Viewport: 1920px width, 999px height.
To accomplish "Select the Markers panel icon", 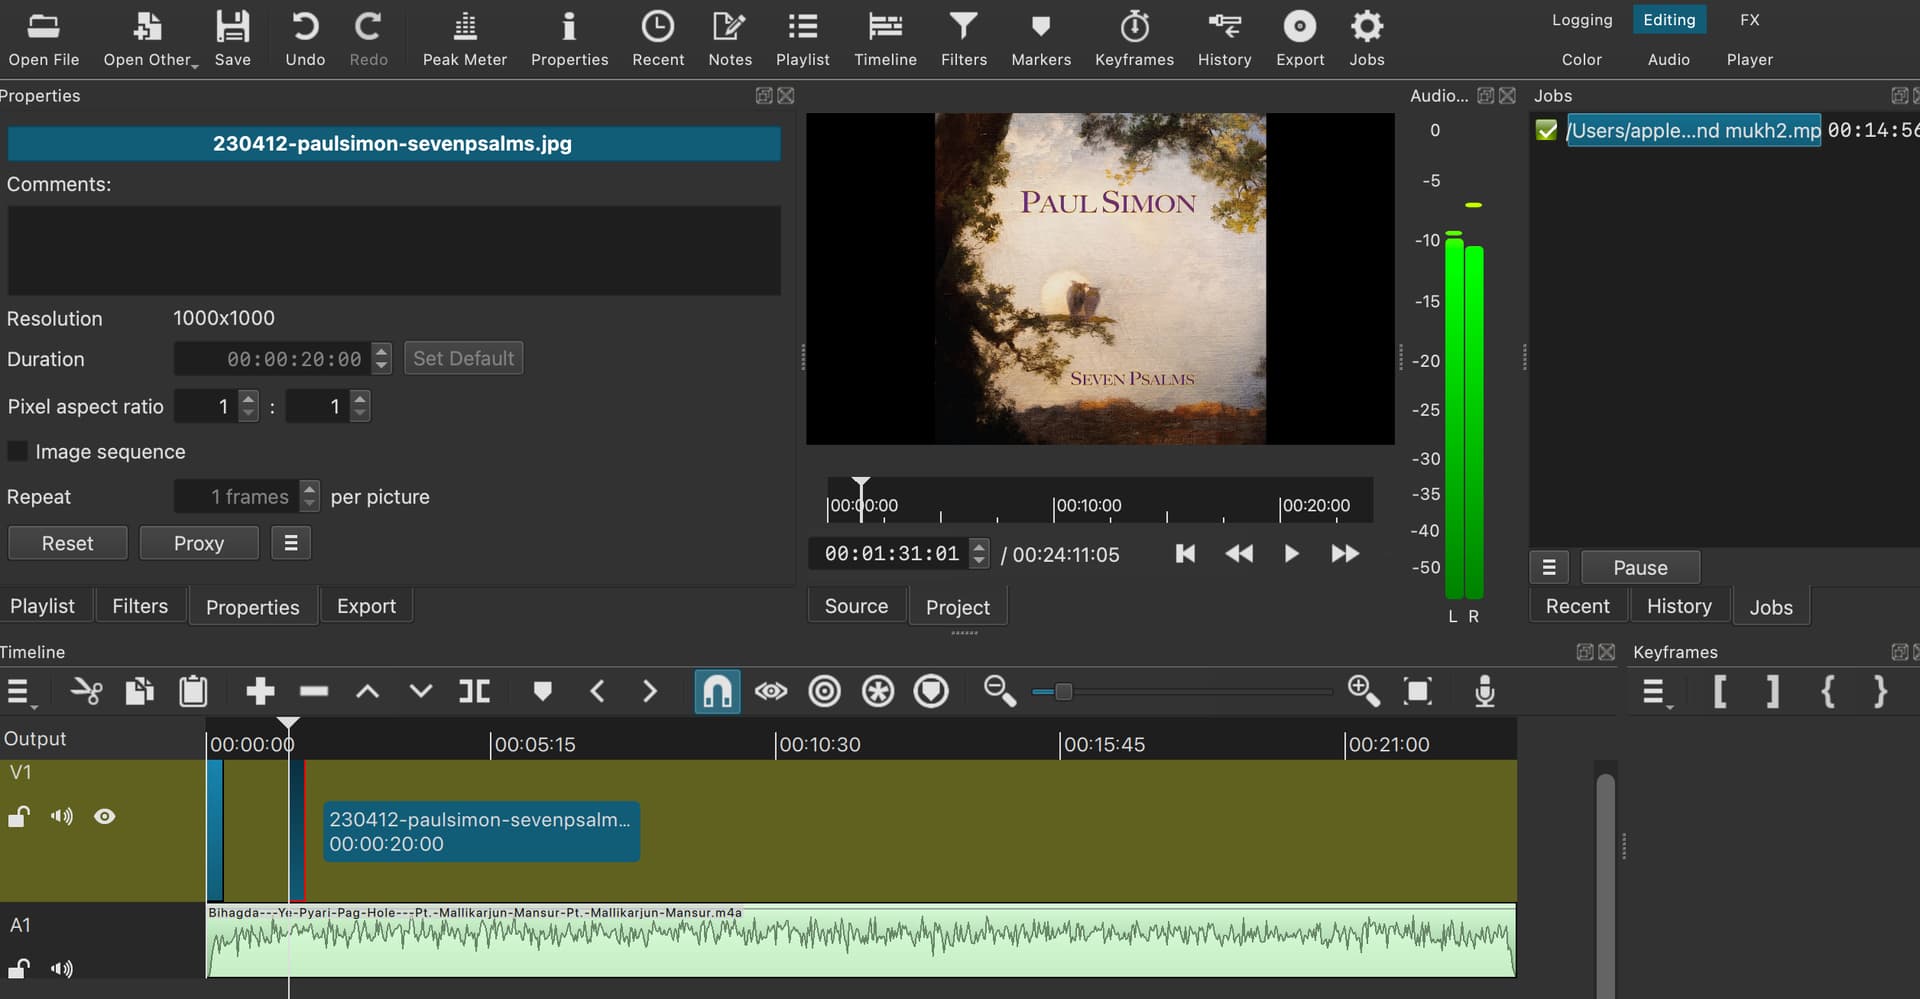I will [1040, 38].
